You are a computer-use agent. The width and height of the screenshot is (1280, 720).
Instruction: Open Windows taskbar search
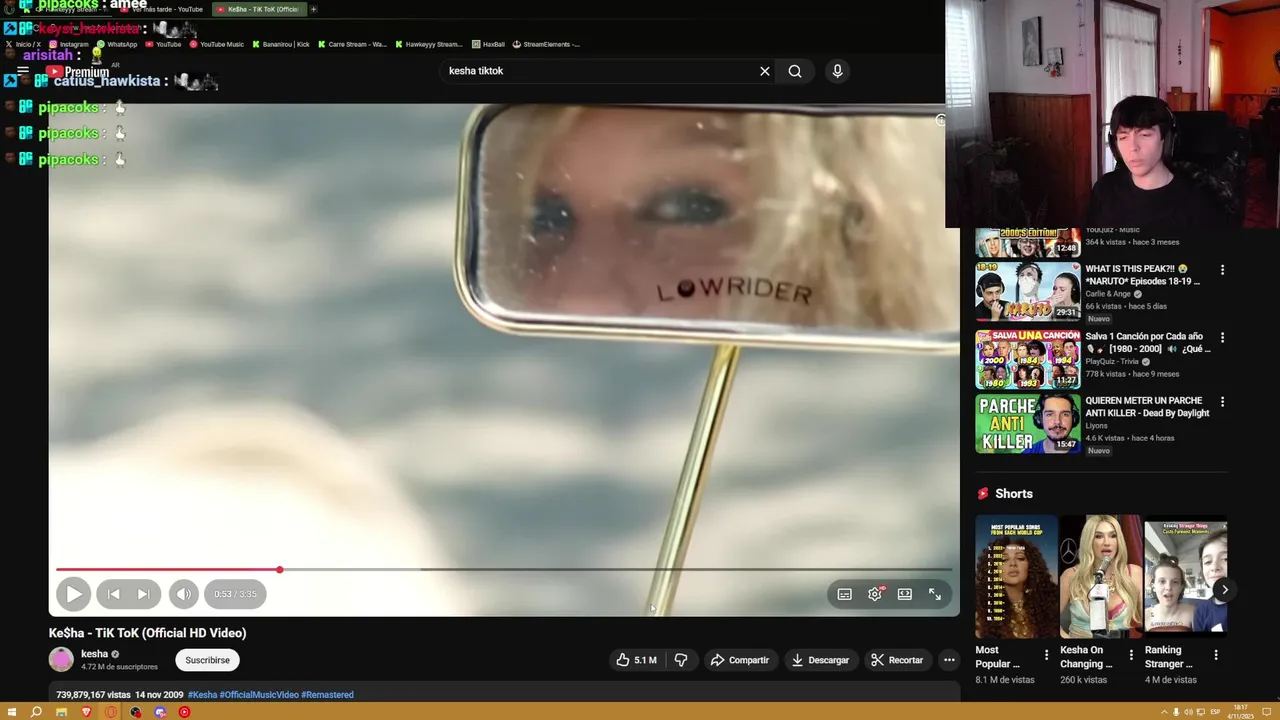coord(36,712)
